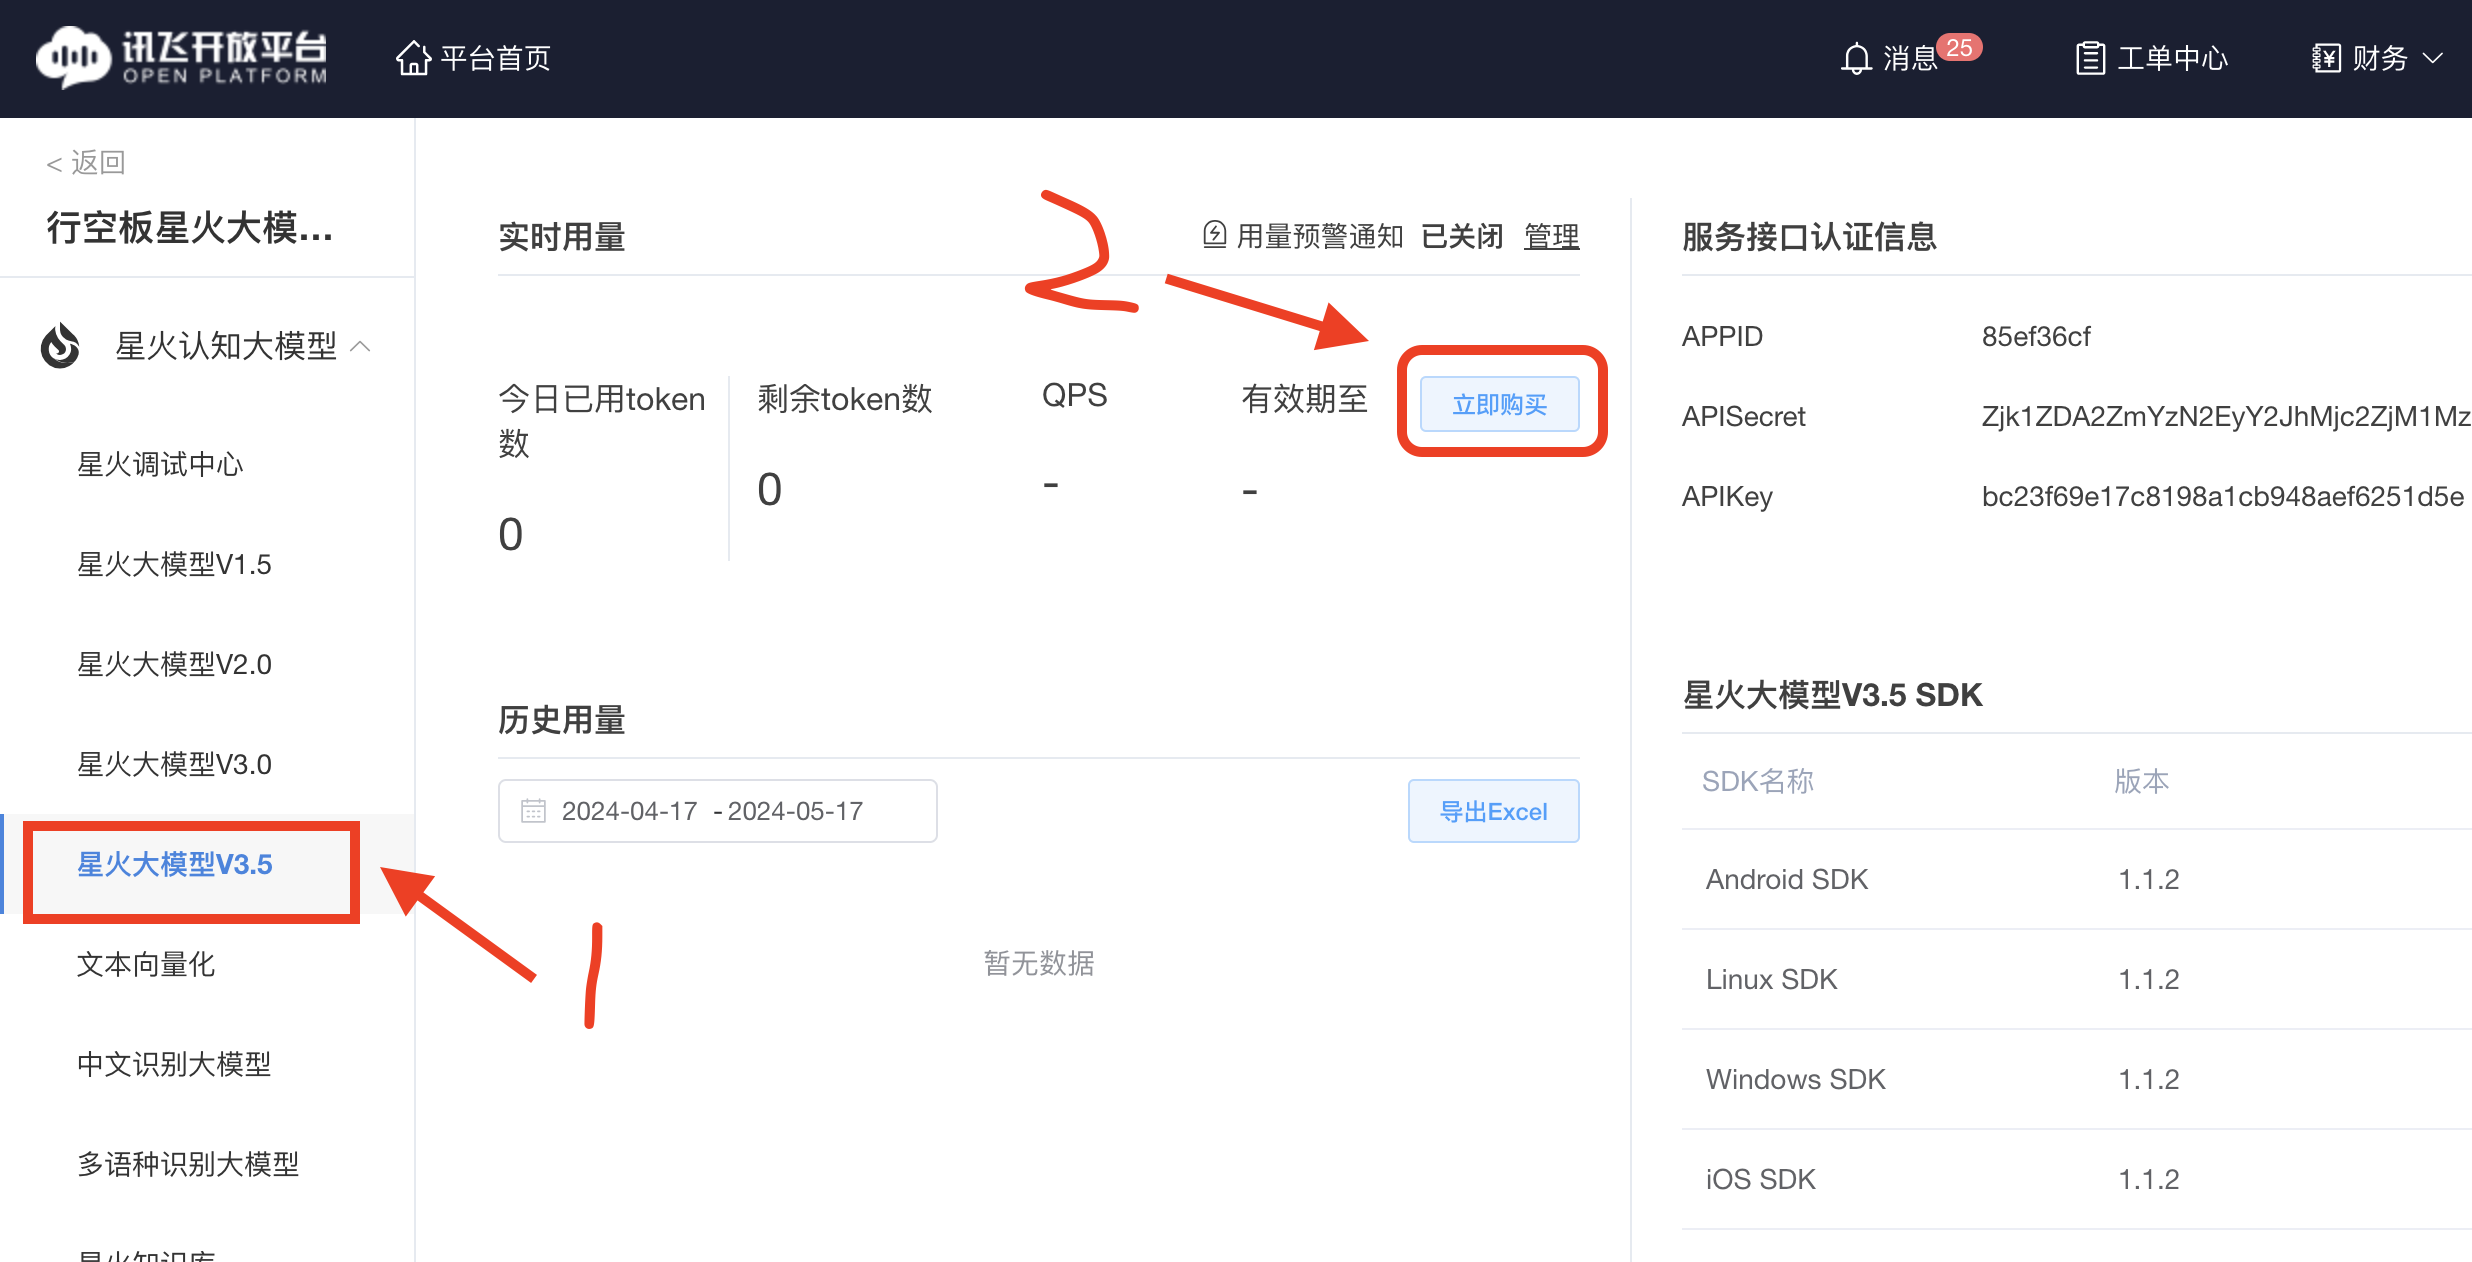Click the APPID value 85ef36cf

pos(2036,336)
